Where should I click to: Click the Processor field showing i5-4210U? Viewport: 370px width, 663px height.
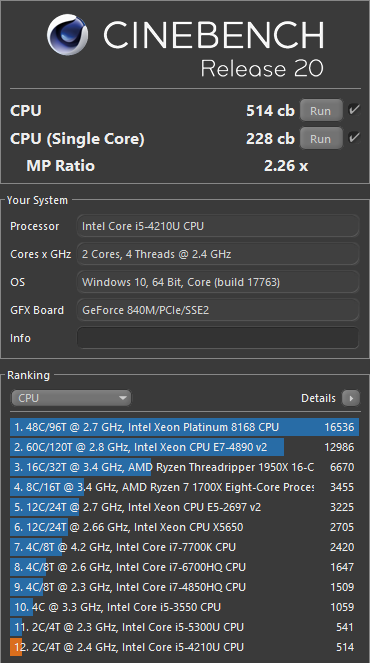coord(218,226)
